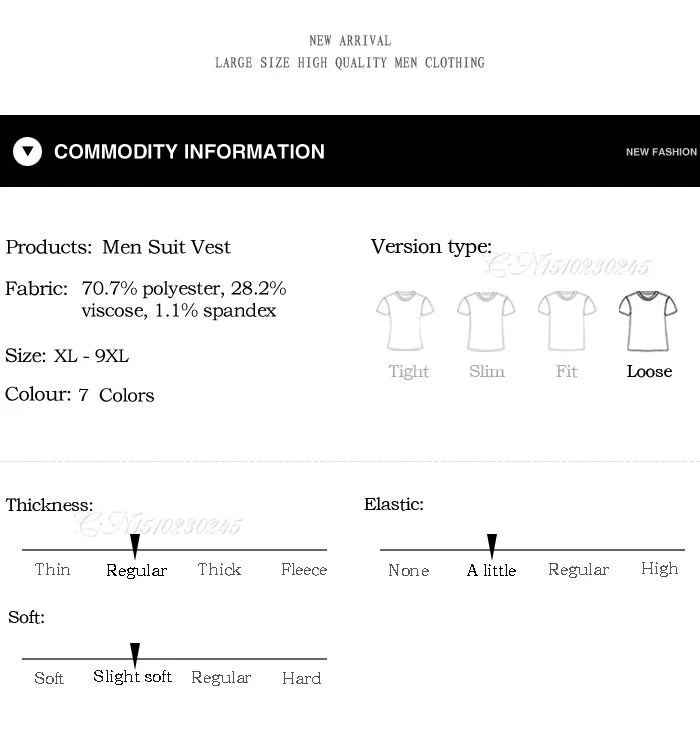Viewport: 700px width, 747px height.
Task: Click the Thickness slider marker at Regular
Action: coord(135,546)
